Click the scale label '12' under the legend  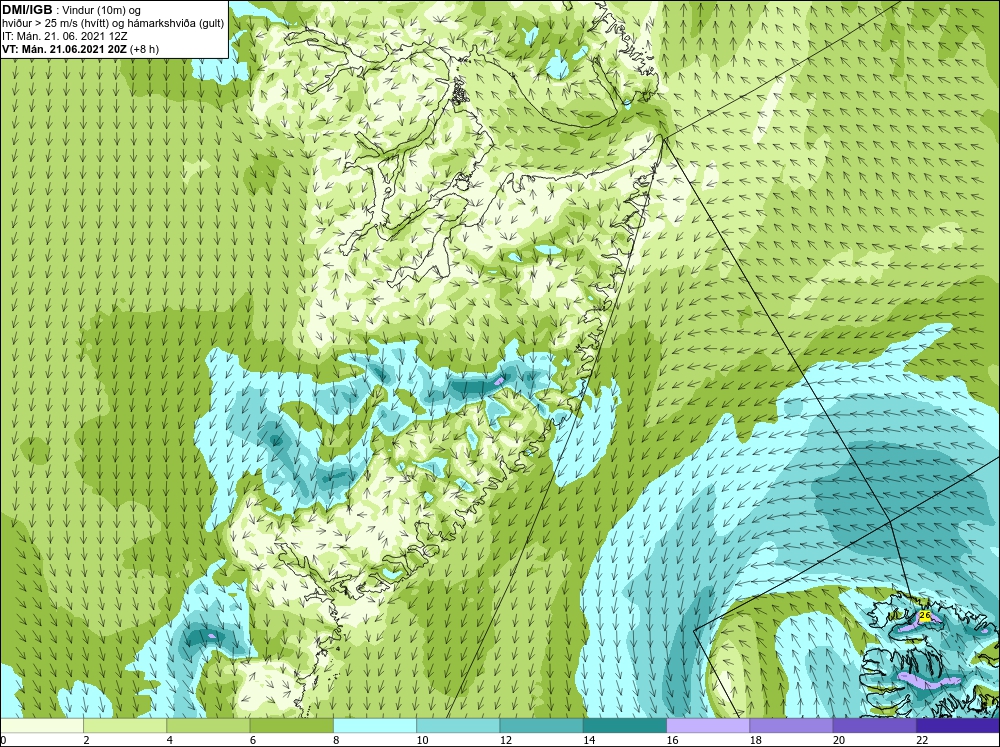(506, 740)
